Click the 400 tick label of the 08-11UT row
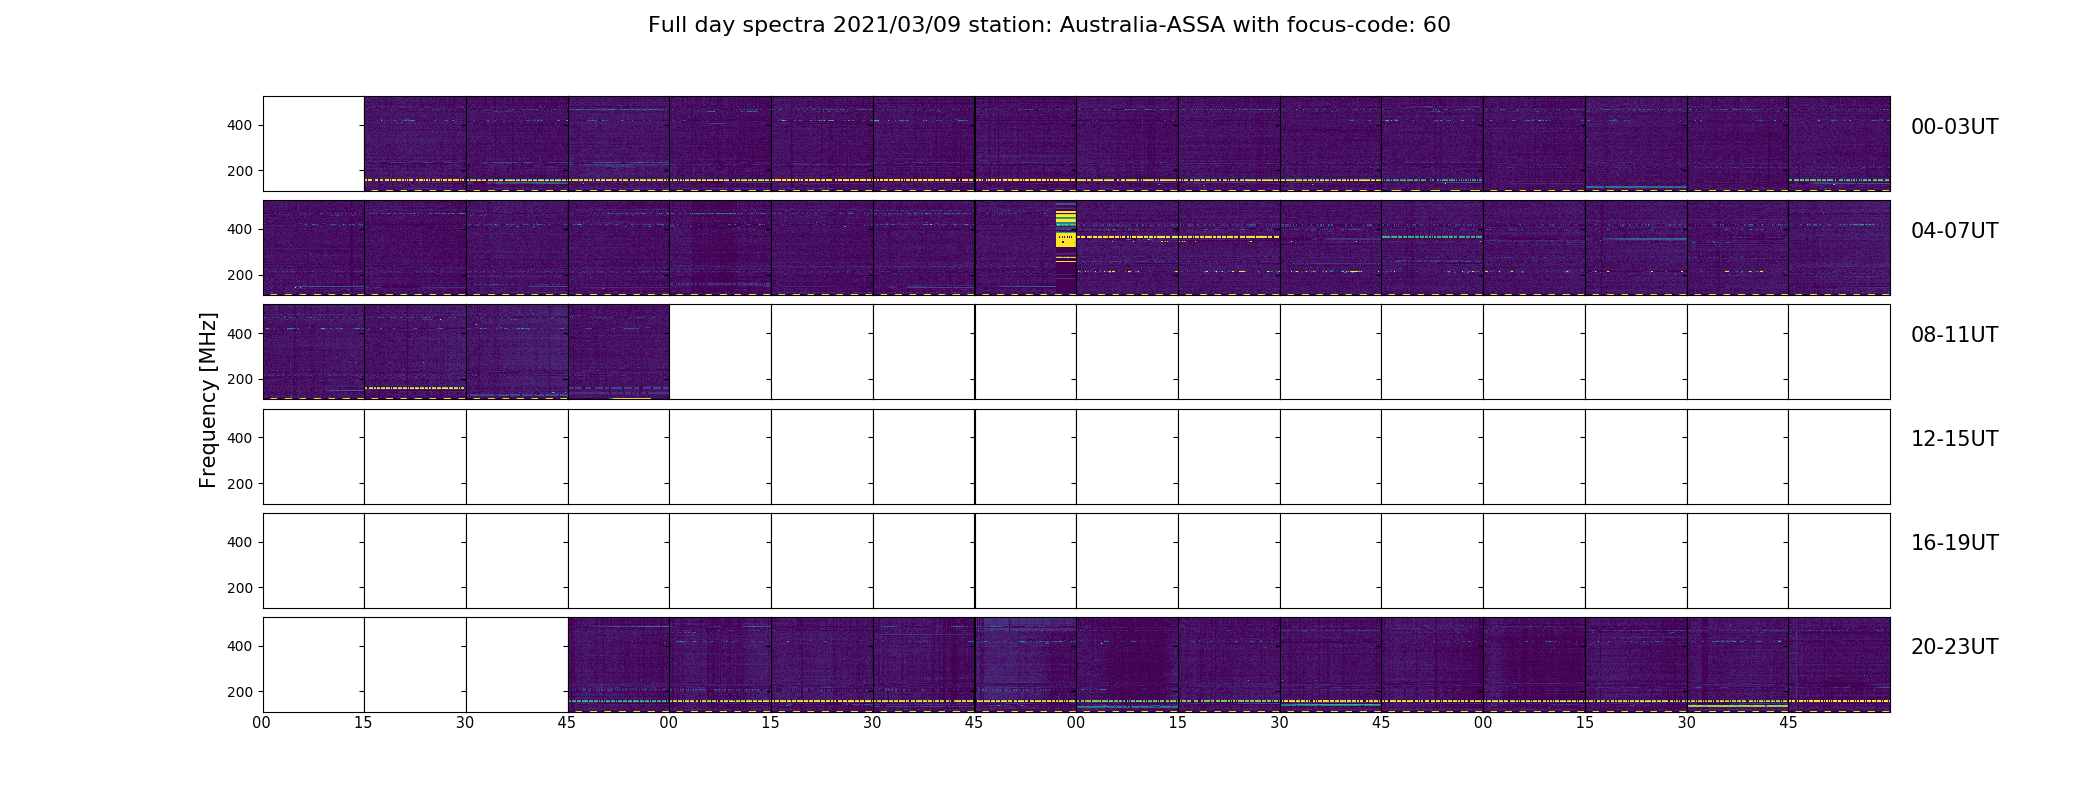This screenshot has width=2100, height=800. coord(240,334)
